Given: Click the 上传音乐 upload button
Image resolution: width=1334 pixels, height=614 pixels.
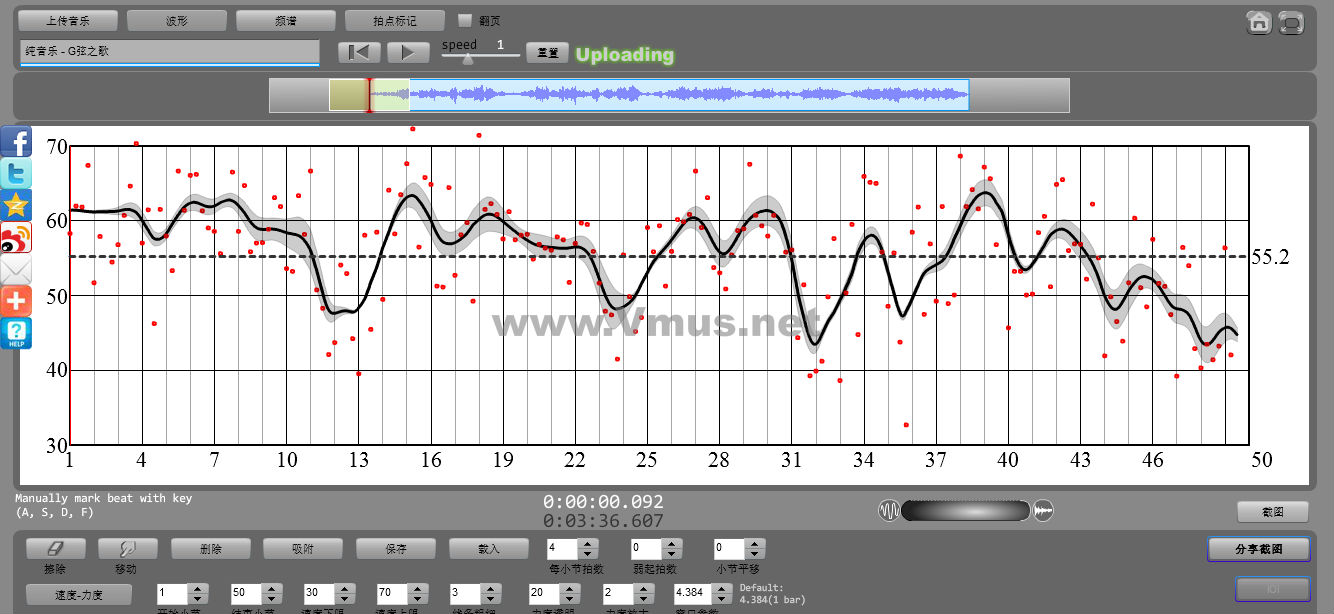Looking at the screenshot, I should [68, 20].
